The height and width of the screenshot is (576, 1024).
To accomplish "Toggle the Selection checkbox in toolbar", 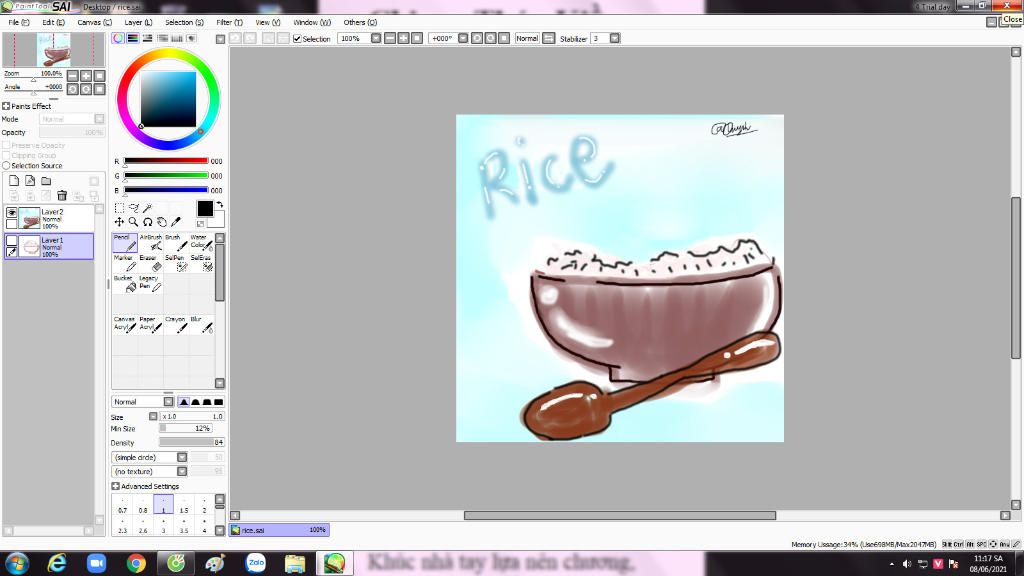I will point(297,39).
